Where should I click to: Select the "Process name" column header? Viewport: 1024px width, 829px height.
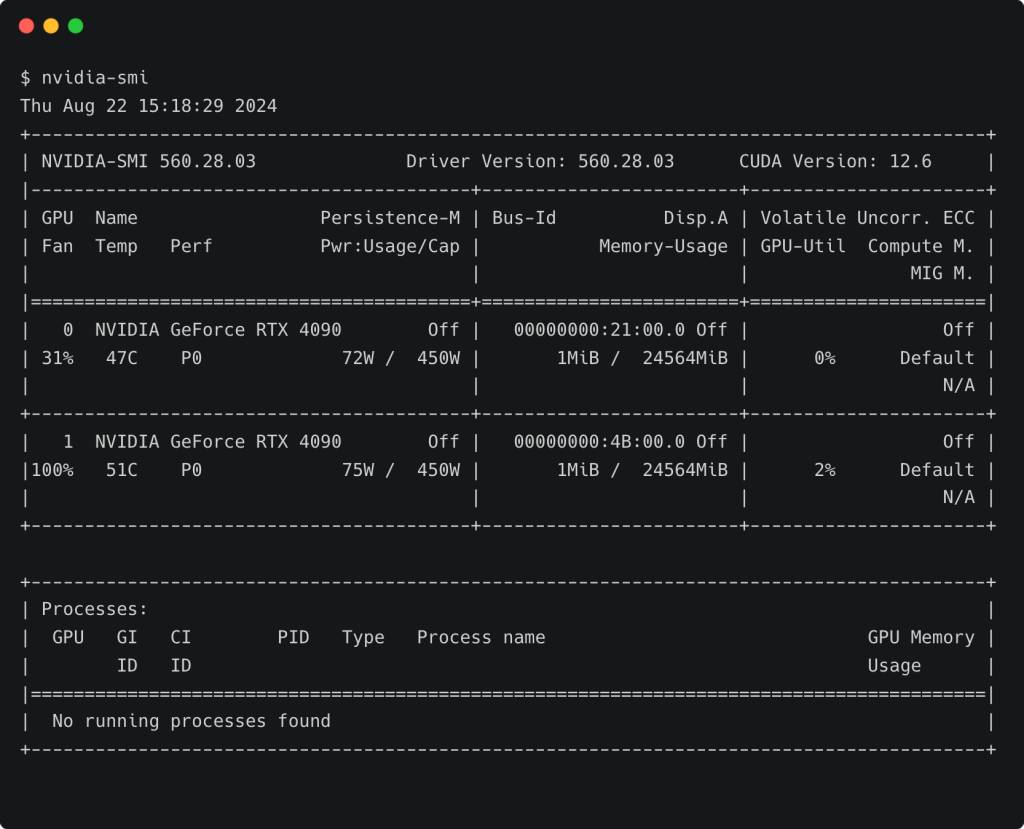tap(481, 637)
